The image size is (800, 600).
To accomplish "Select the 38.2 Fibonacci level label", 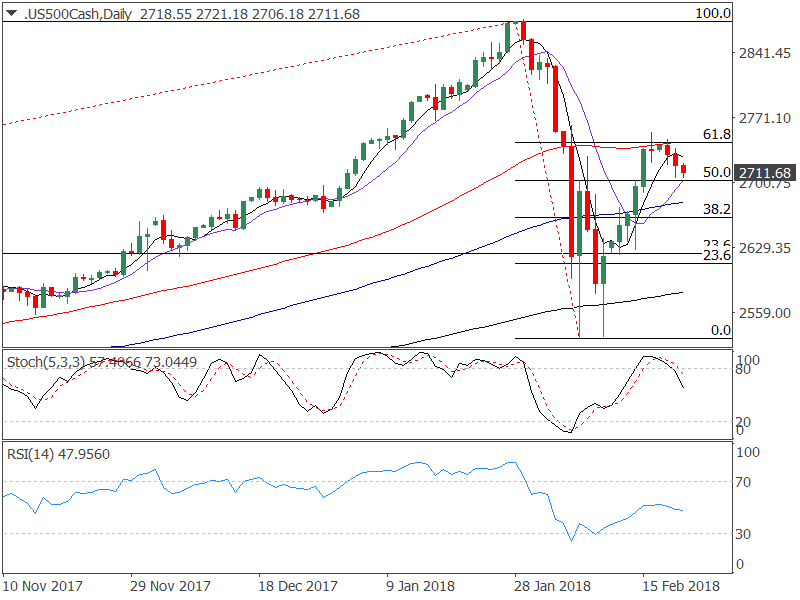I will click(716, 209).
